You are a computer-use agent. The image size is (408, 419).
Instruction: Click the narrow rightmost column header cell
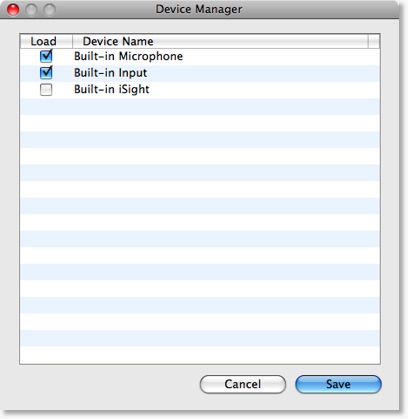pos(374,41)
